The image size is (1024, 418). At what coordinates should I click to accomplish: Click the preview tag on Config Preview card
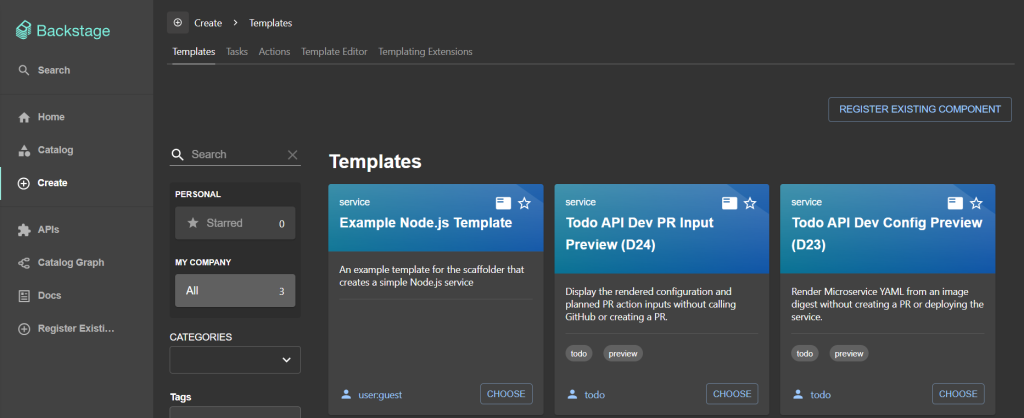tap(849, 353)
